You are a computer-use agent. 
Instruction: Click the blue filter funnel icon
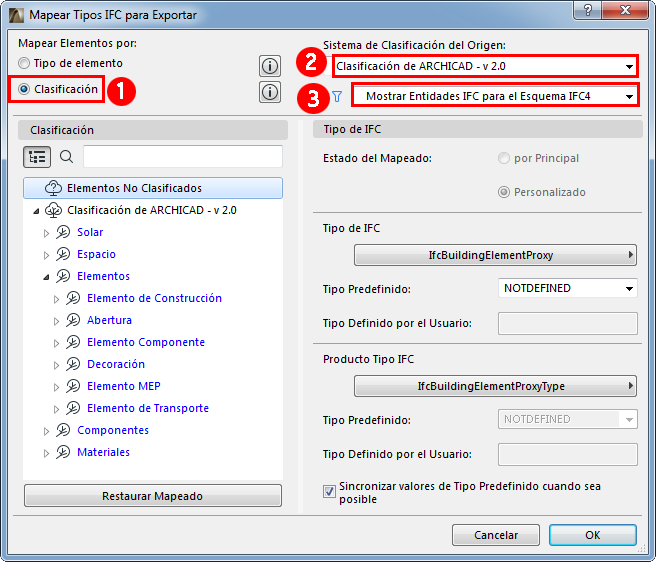click(x=337, y=97)
